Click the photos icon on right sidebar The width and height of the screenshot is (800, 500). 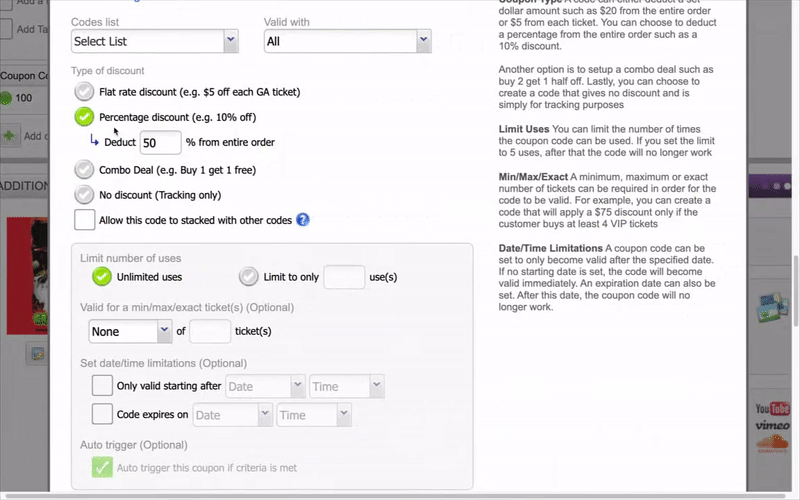pos(772,307)
